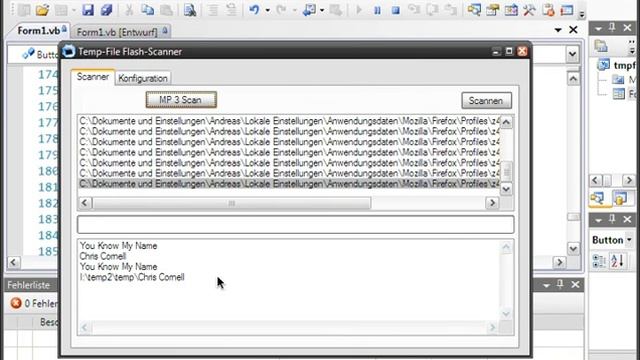
Task: Open Find in Files from the toolbar
Action: [x=190, y=9]
